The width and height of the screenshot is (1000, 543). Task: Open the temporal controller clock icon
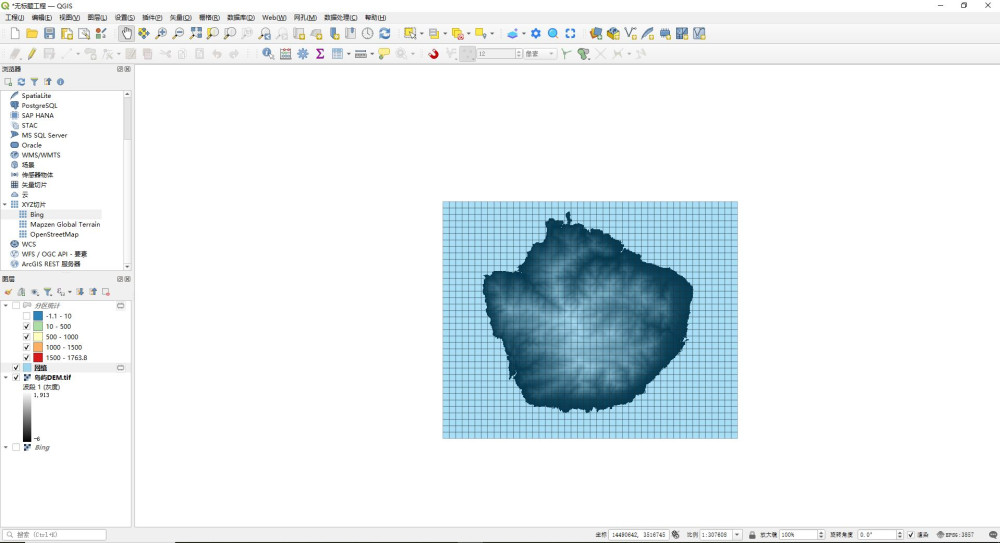point(367,34)
